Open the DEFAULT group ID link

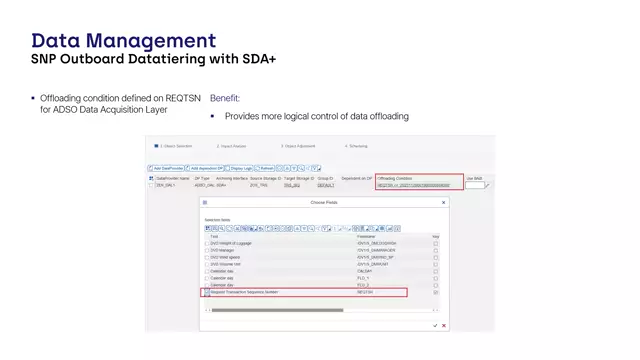(326, 185)
